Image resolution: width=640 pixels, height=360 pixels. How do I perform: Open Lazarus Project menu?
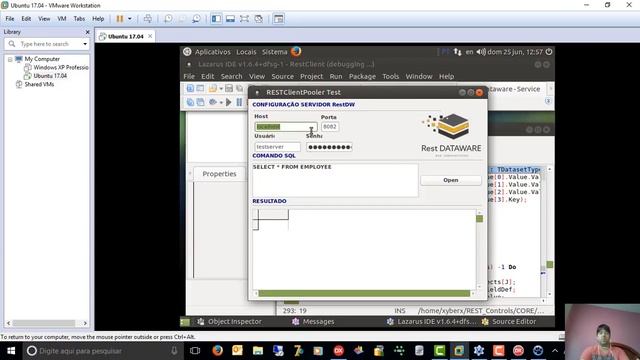coord(311,76)
